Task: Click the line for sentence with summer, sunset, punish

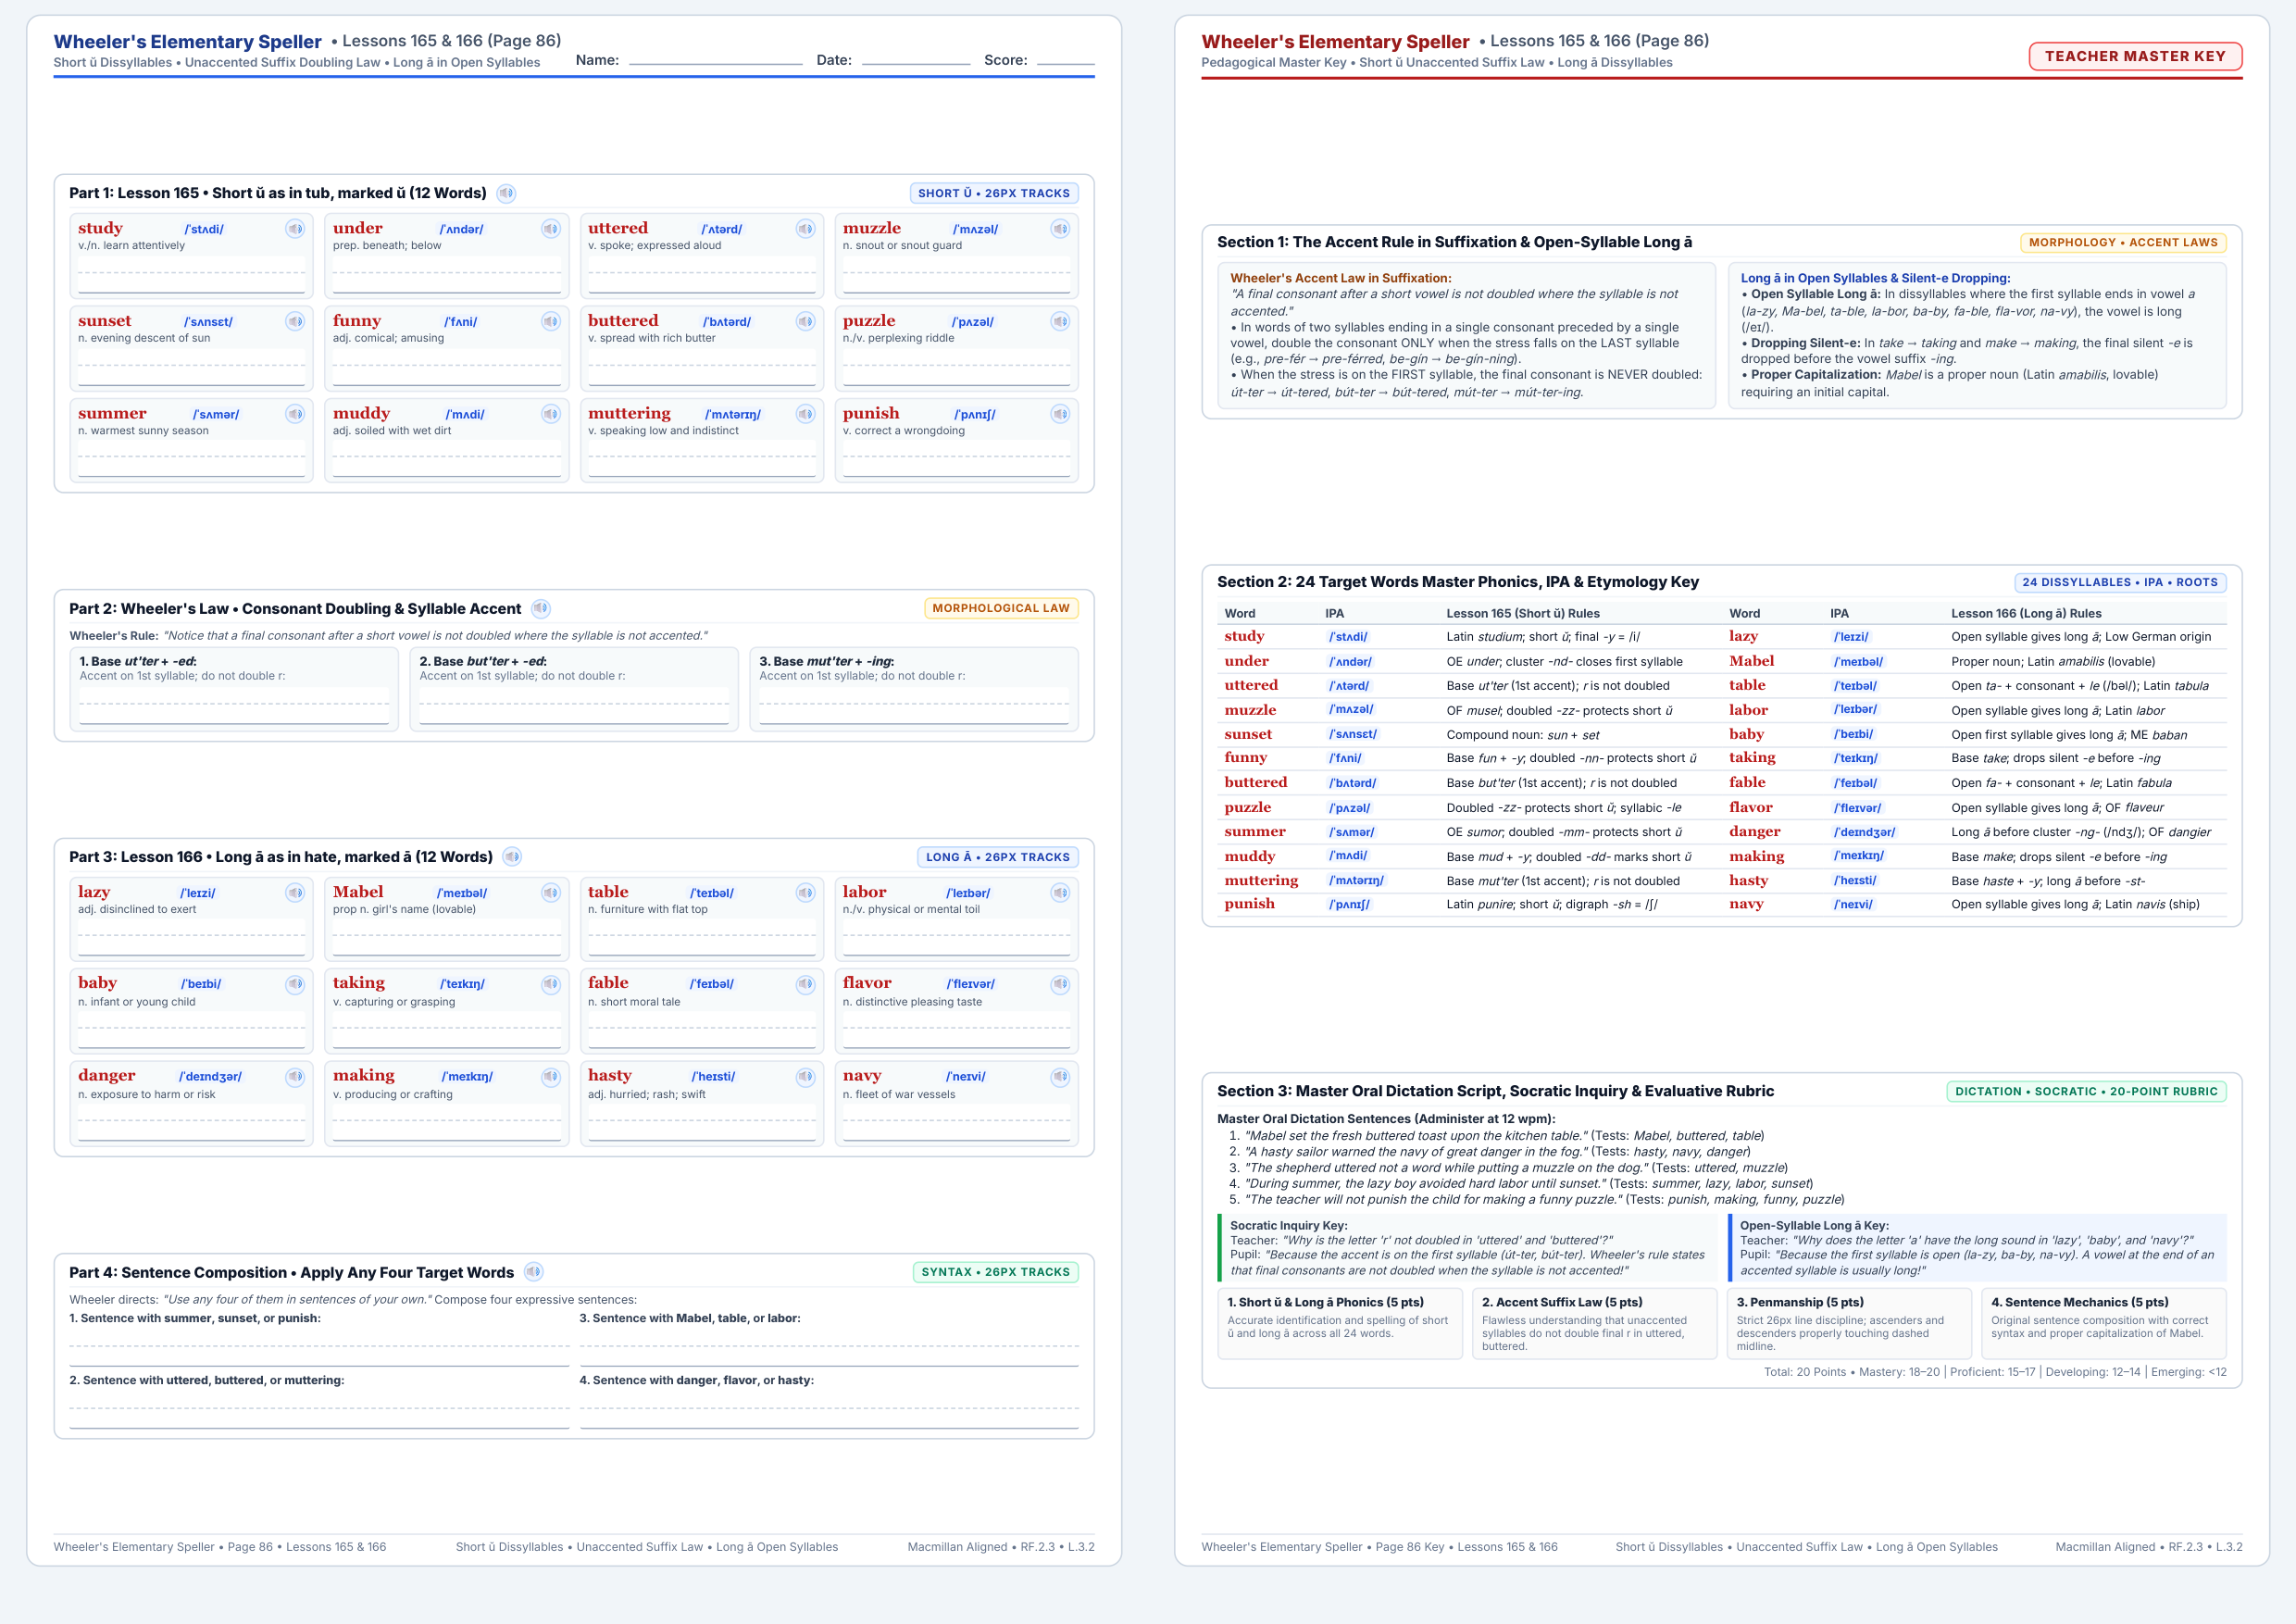Action: pyautogui.click(x=319, y=1347)
